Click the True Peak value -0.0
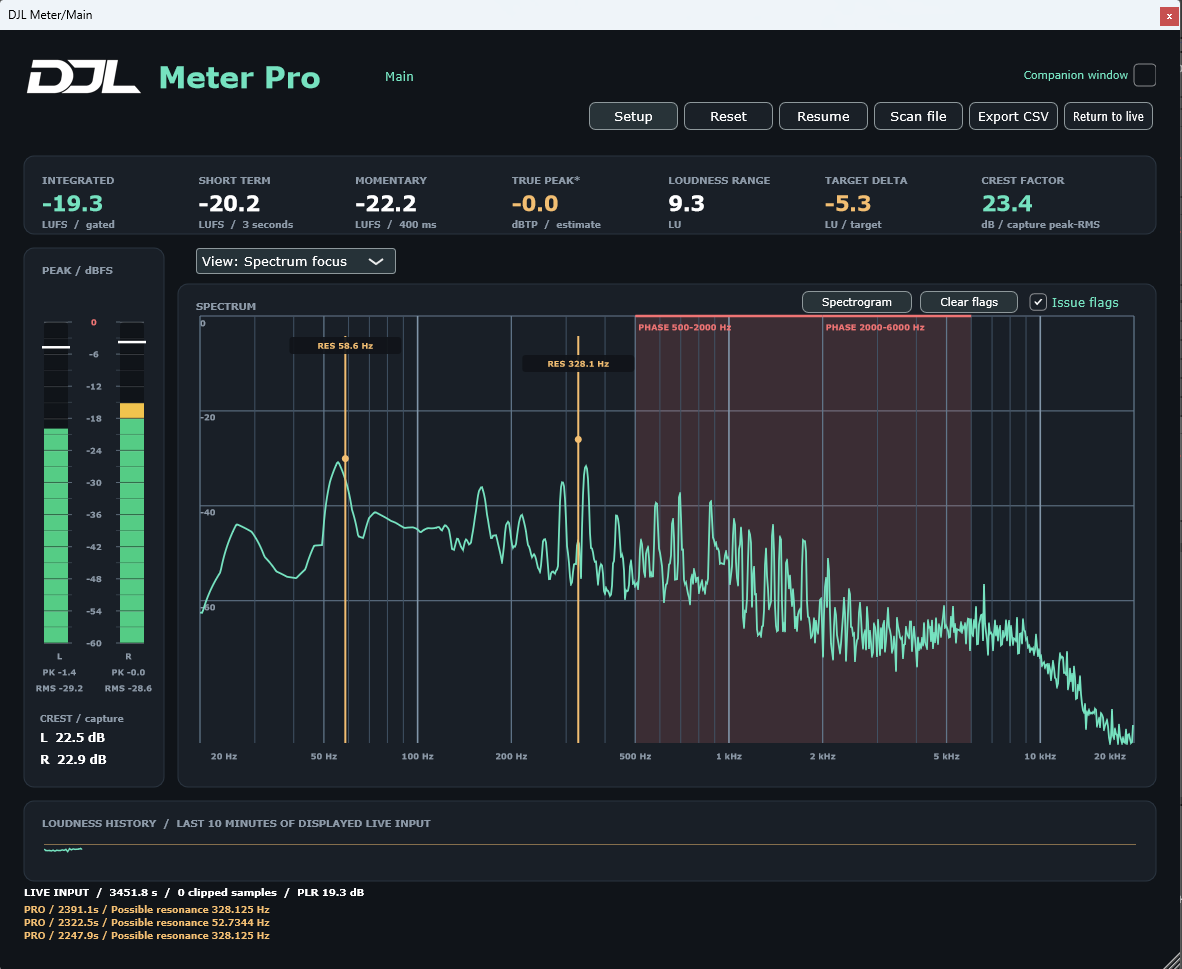1182x969 pixels. pyautogui.click(x=535, y=204)
